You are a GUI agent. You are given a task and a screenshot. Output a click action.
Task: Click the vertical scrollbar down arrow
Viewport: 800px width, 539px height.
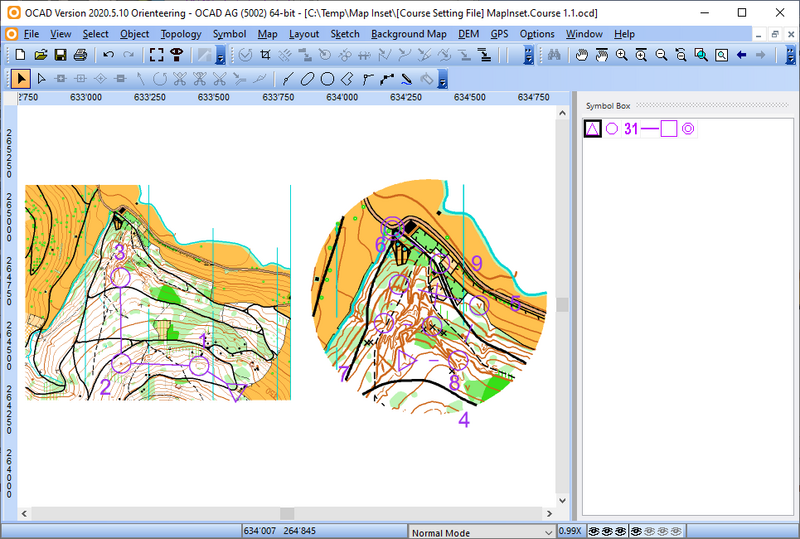[x=562, y=501]
